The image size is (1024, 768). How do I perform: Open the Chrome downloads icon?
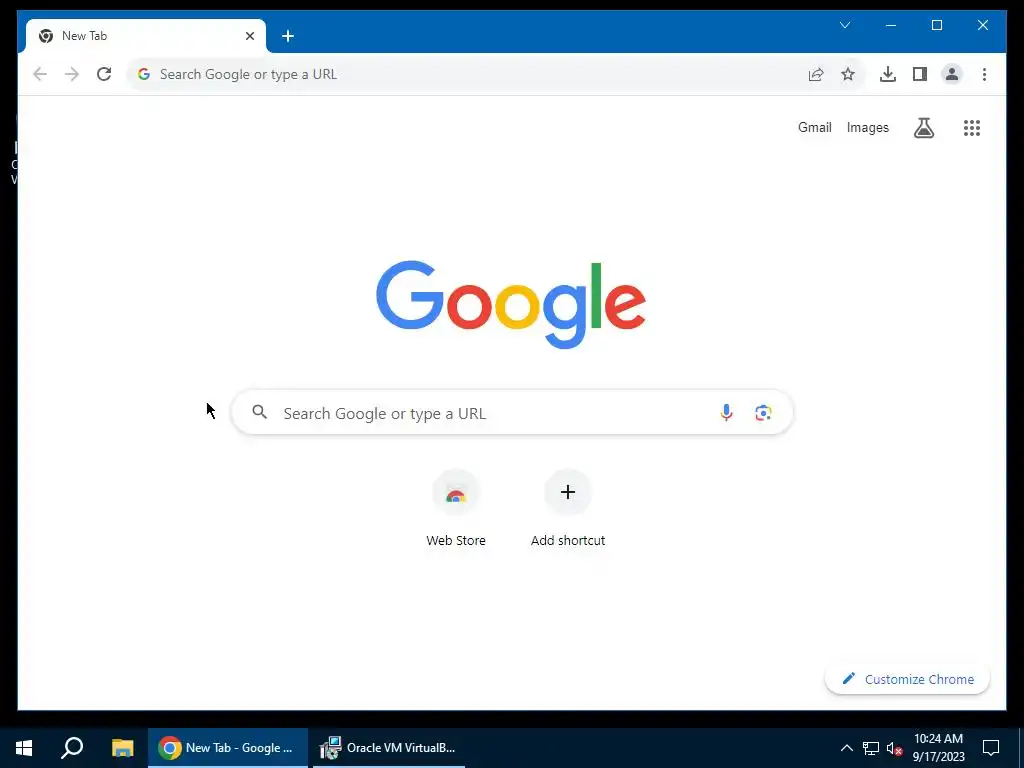coord(888,74)
